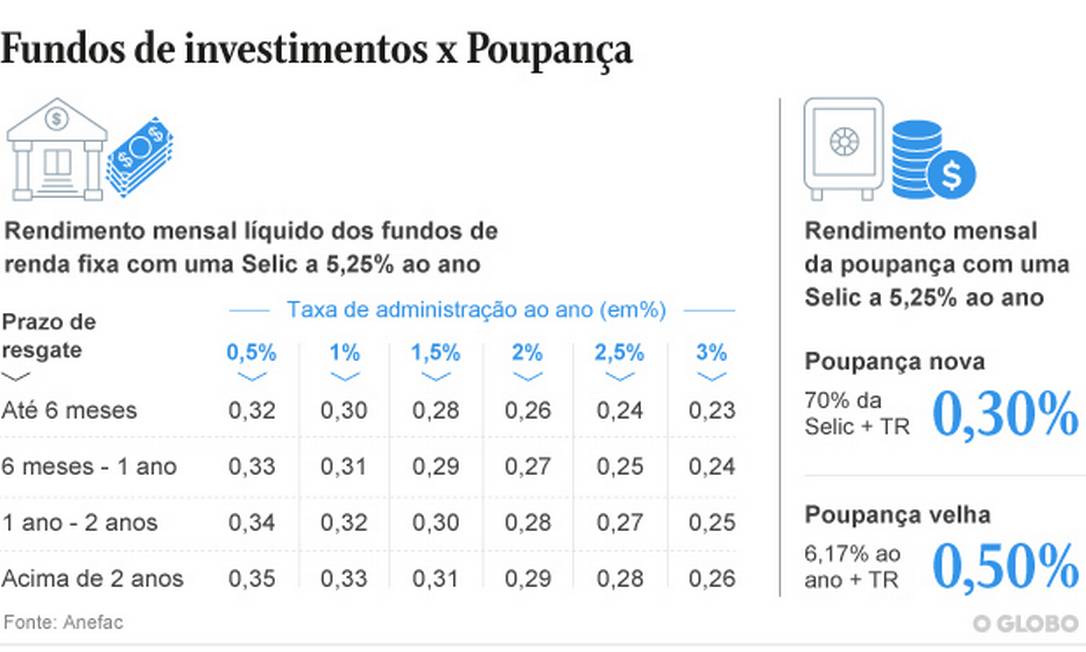Click the chevron under Prazo de resgate
The image size is (1086, 652).
pos(16,377)
